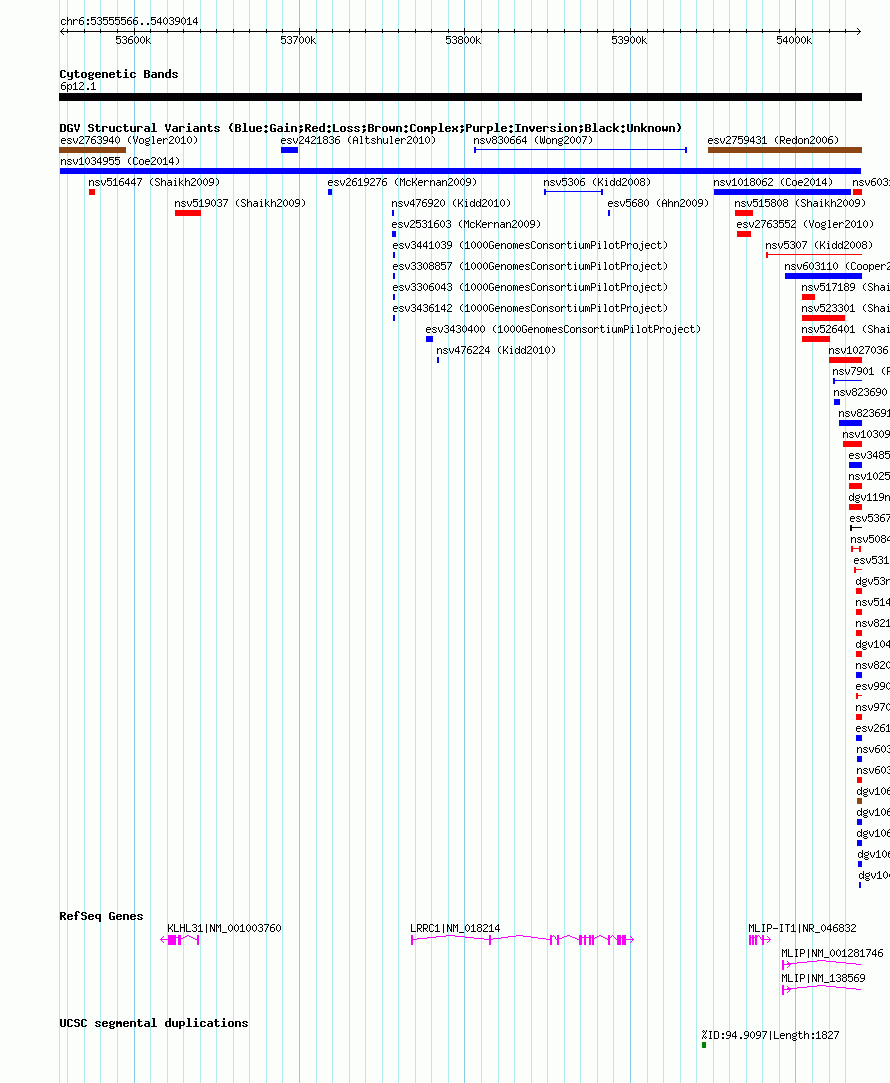Click the DGV Structural Variants track title
This screenshot has height=1083, width=890.
(371, 128)
